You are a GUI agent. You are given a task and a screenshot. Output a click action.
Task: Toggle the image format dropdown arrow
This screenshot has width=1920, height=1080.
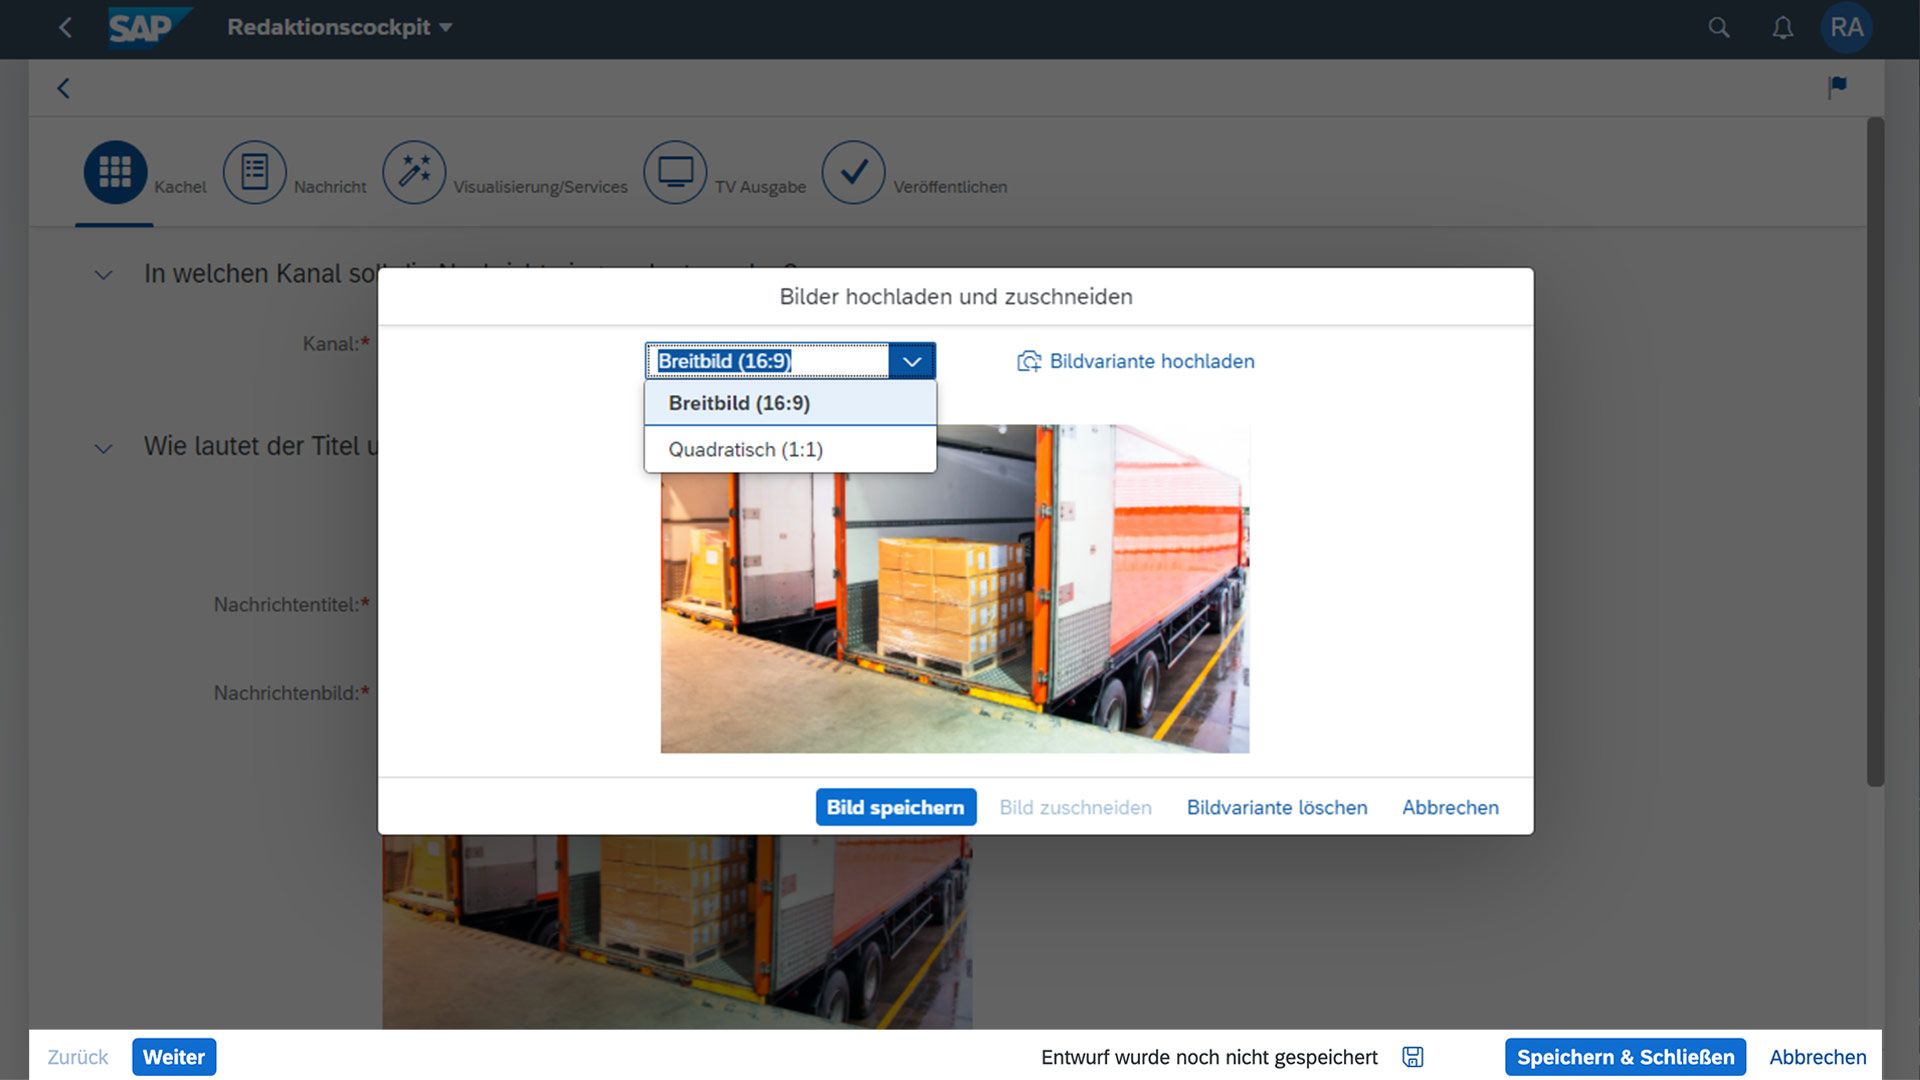point(911,361)
